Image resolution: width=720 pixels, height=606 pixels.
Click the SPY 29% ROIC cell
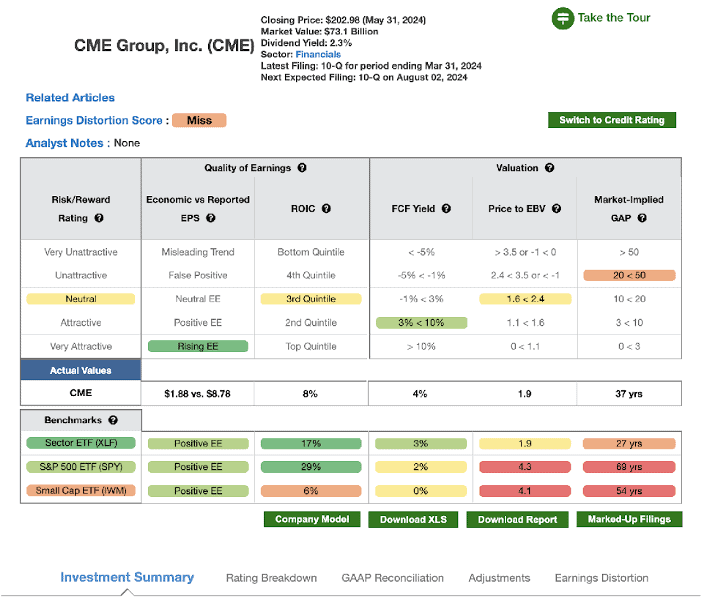tap(311, 467)
